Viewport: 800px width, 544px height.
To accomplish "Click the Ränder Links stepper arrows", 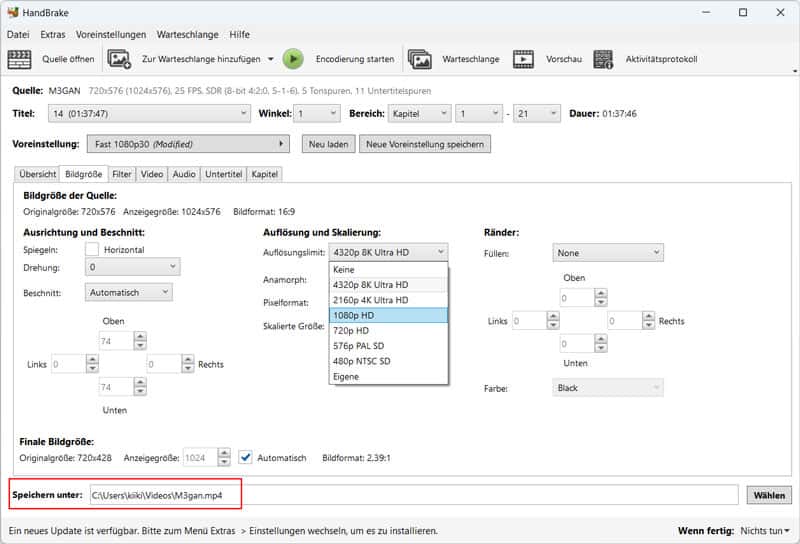I will pos(553,320).
